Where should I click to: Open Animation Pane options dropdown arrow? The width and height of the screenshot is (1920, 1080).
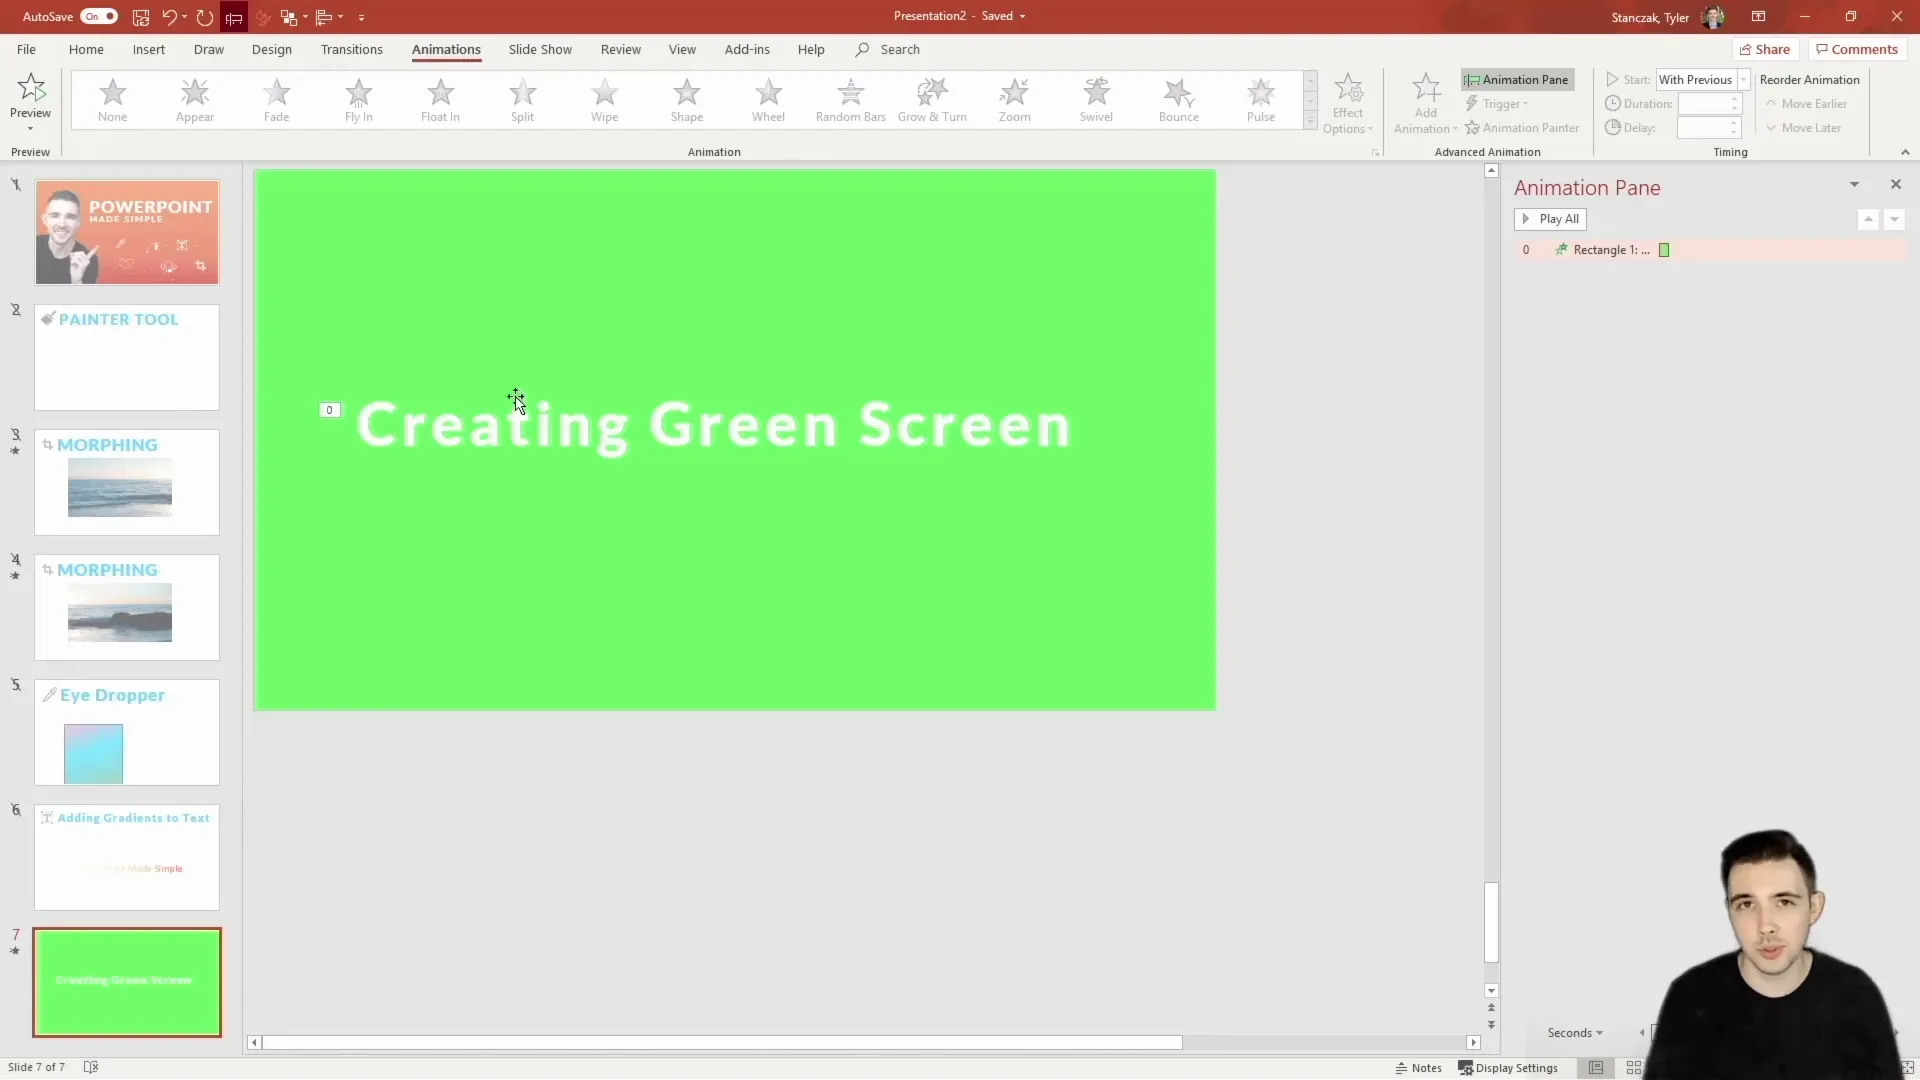click(1854, 185)
